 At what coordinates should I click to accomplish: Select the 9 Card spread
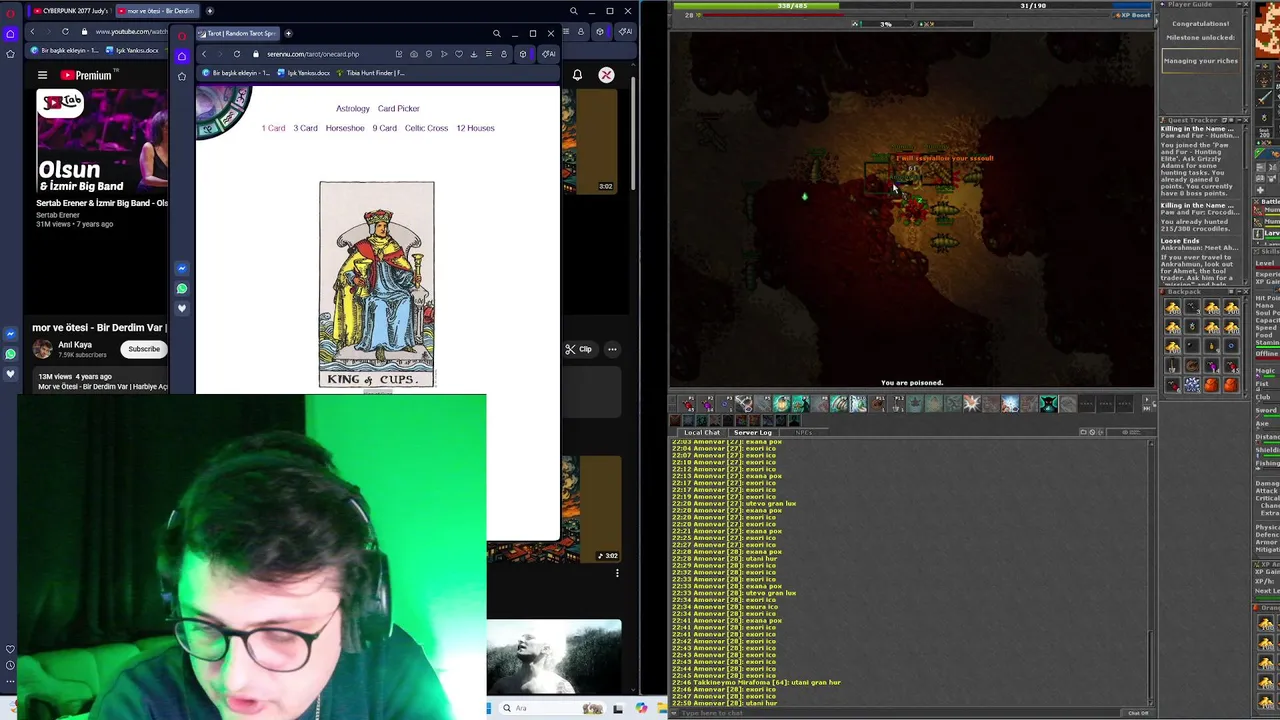384,128
